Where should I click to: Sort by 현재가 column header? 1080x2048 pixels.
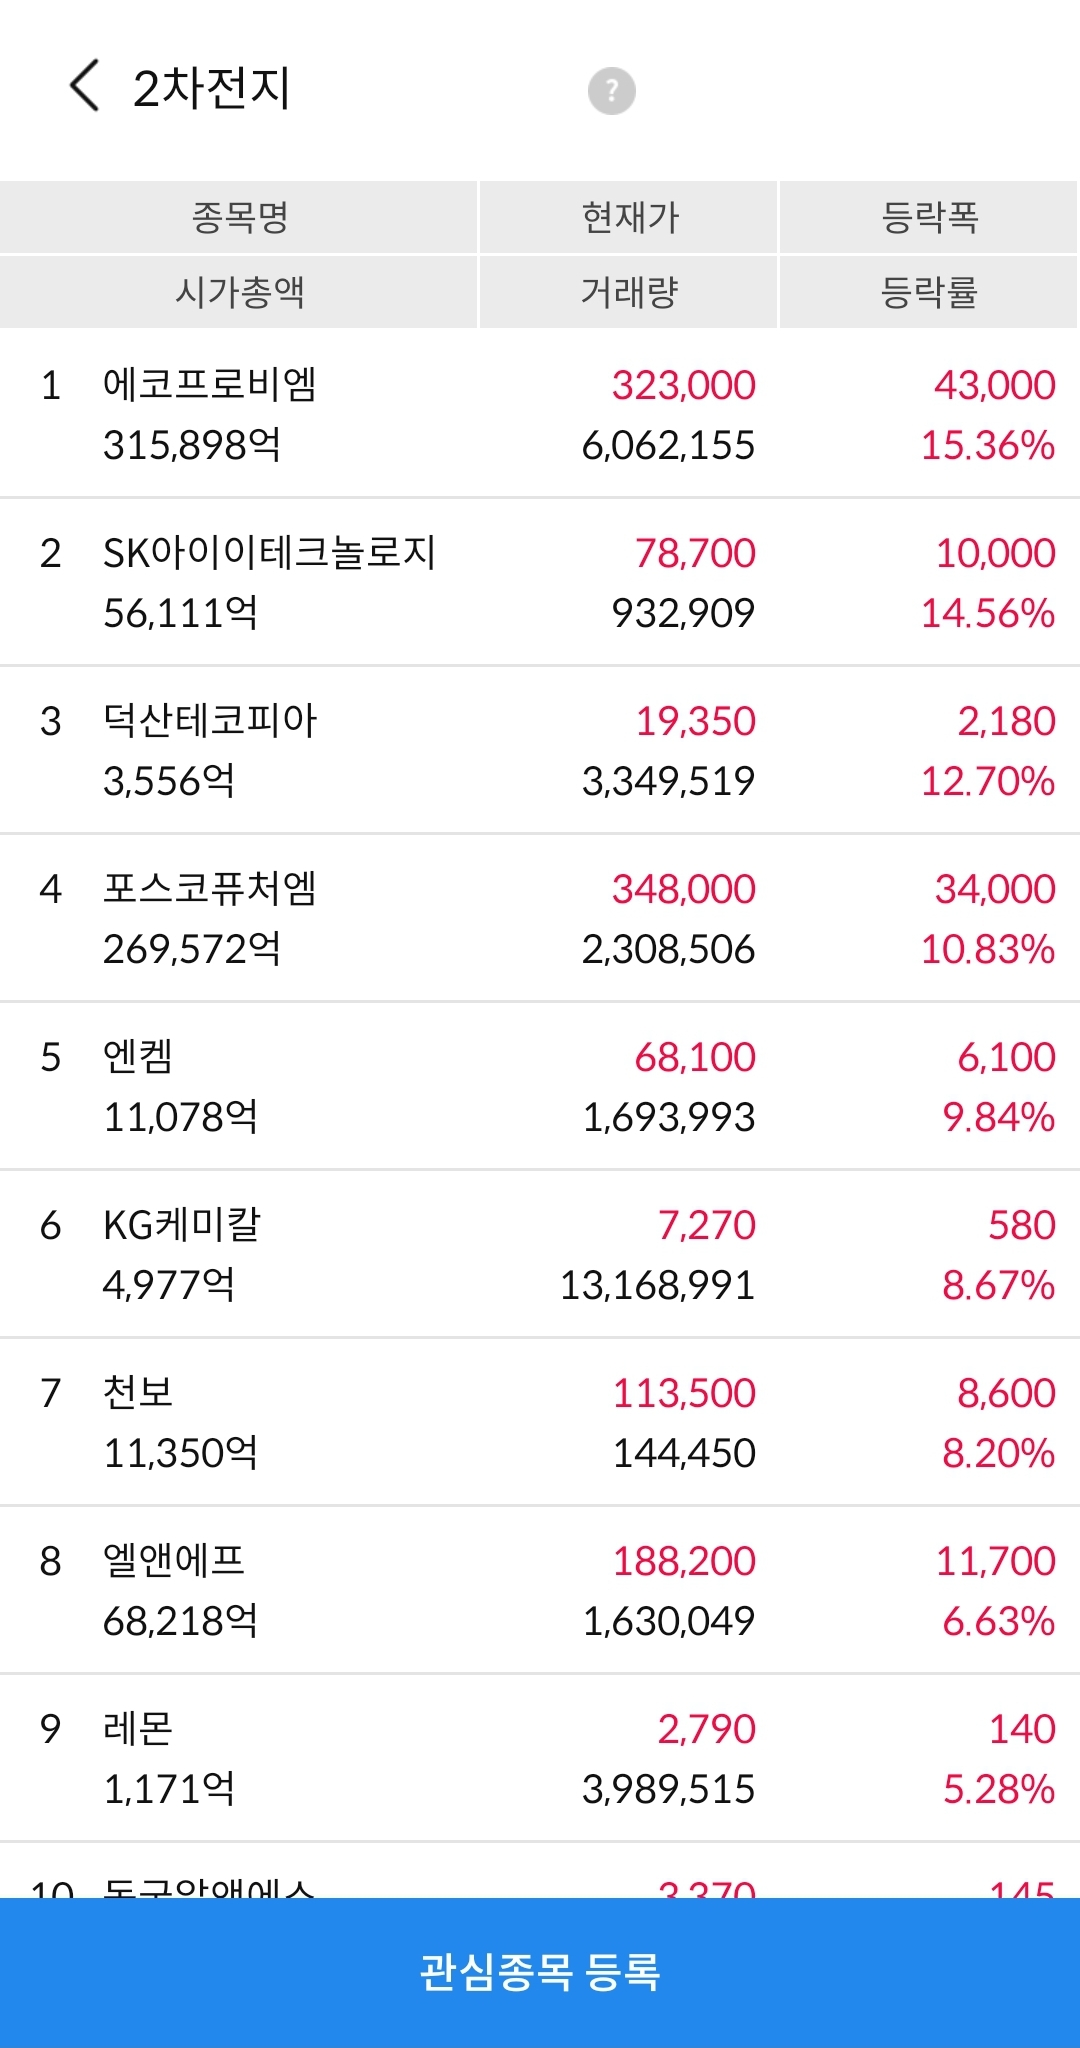(629, 217)
